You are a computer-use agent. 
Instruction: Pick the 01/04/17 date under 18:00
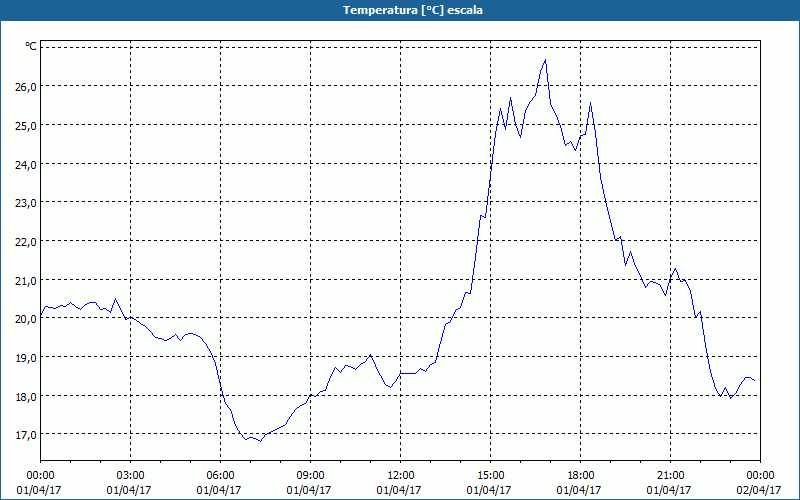point(579,490)
